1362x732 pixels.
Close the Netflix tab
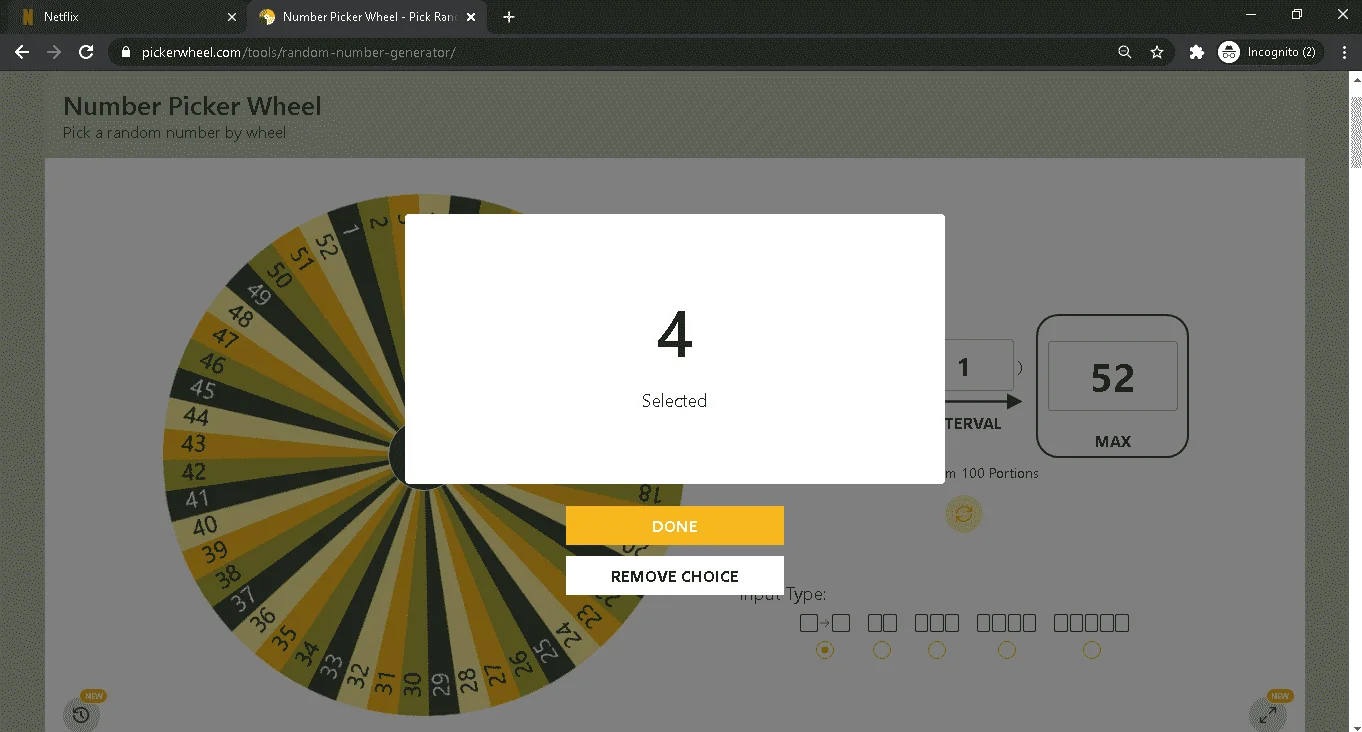click(231, 17)
